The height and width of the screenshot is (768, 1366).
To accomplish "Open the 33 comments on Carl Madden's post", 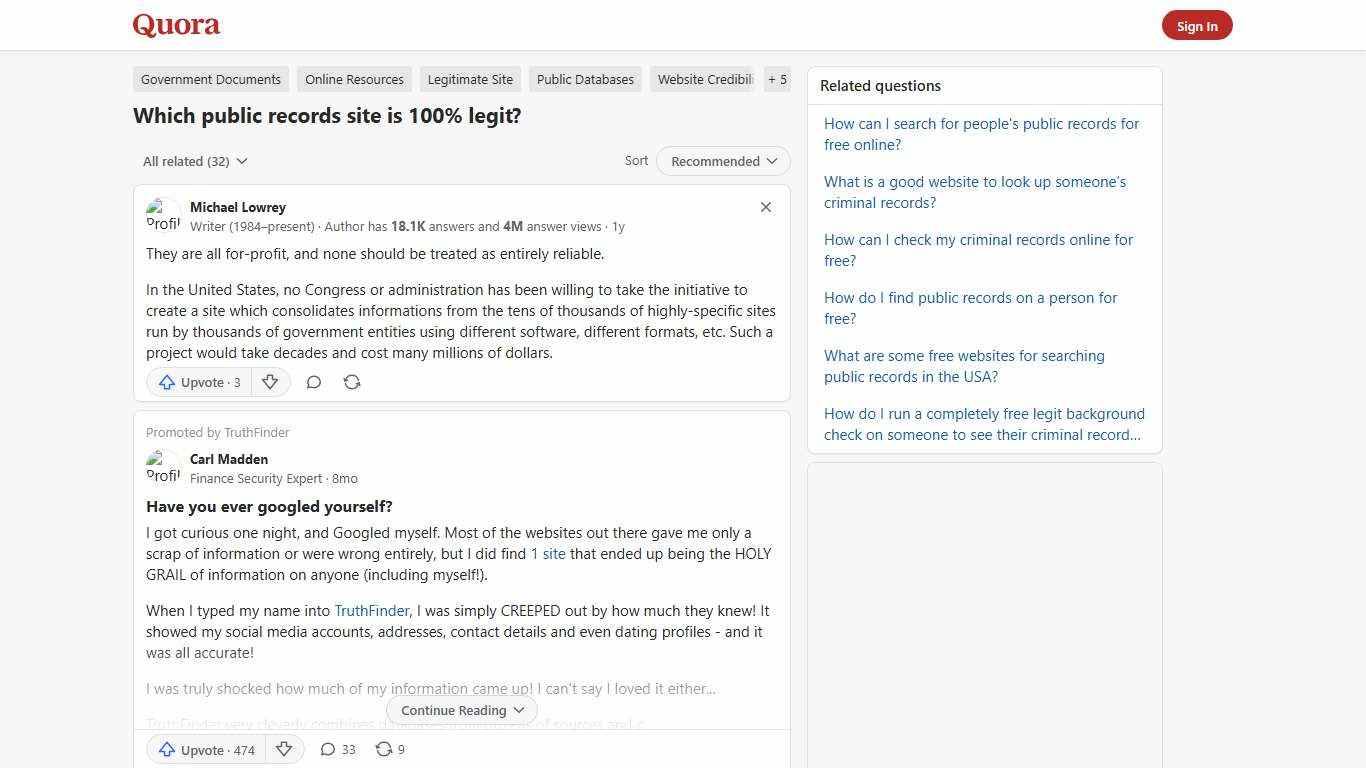I will tap(337, 749).
